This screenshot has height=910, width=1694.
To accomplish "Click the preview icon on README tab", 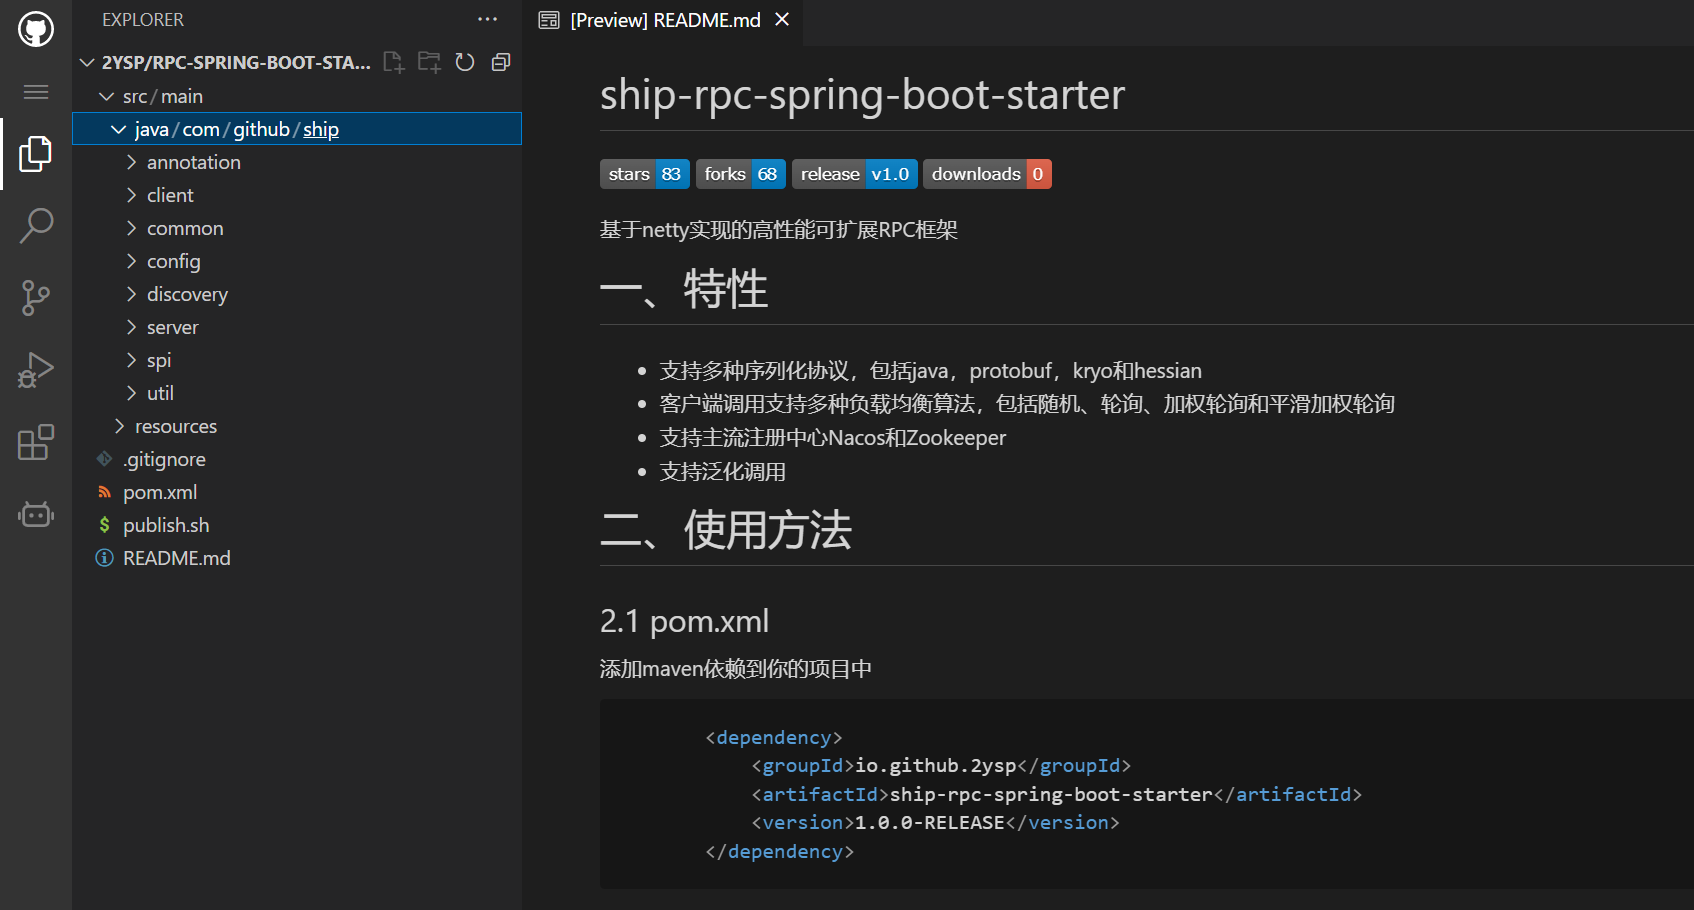I will tap(548, 20).
